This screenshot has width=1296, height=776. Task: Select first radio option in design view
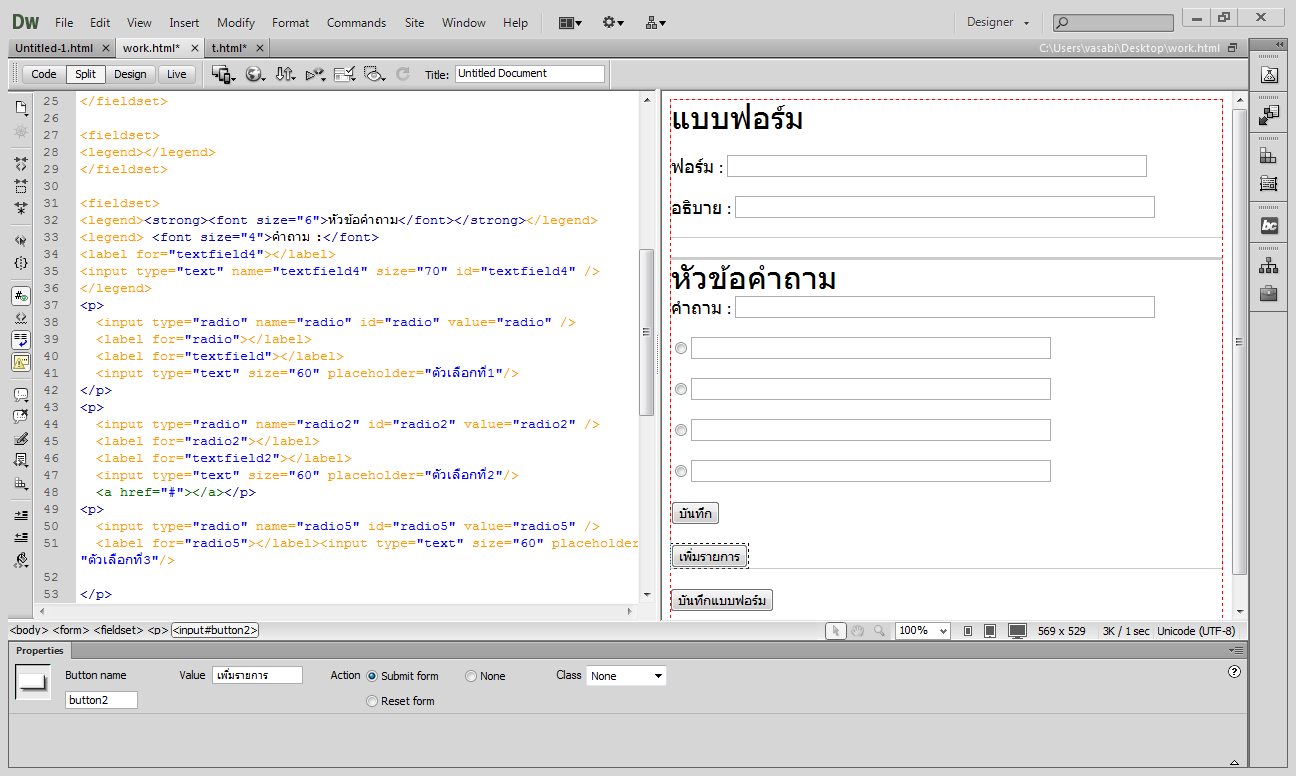point(681,348)
